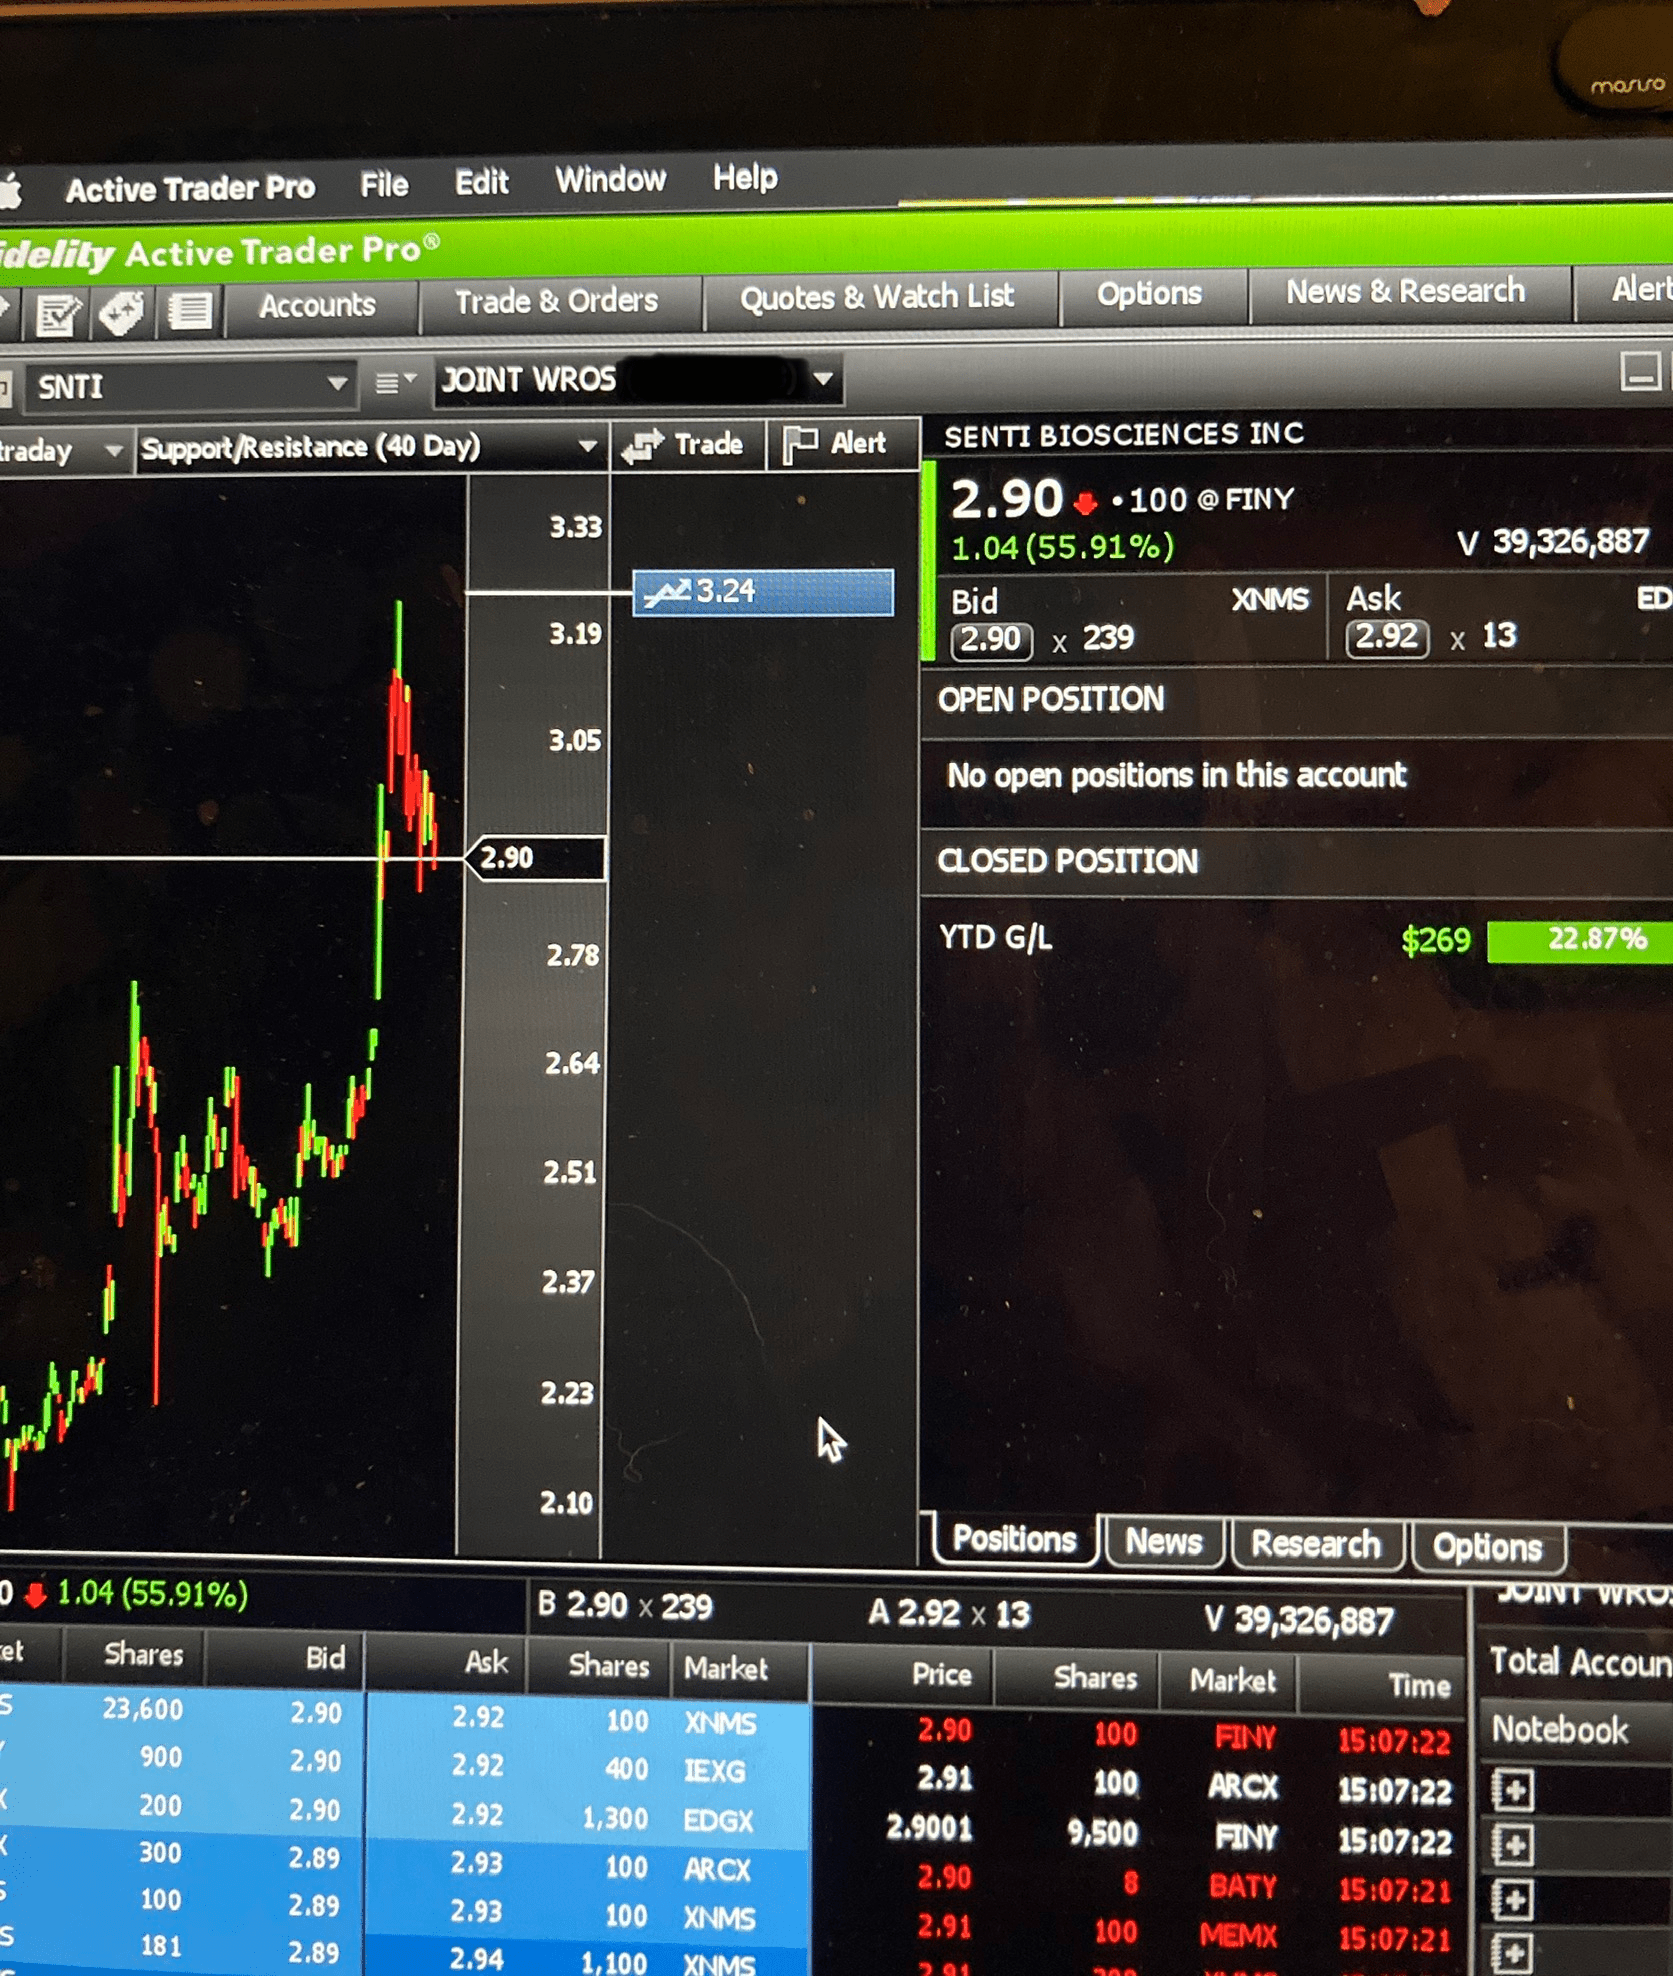This screenshot has width=1673, height=1976.
Task: Open the Options toolbar menu
Action: tap(1149, 294)
